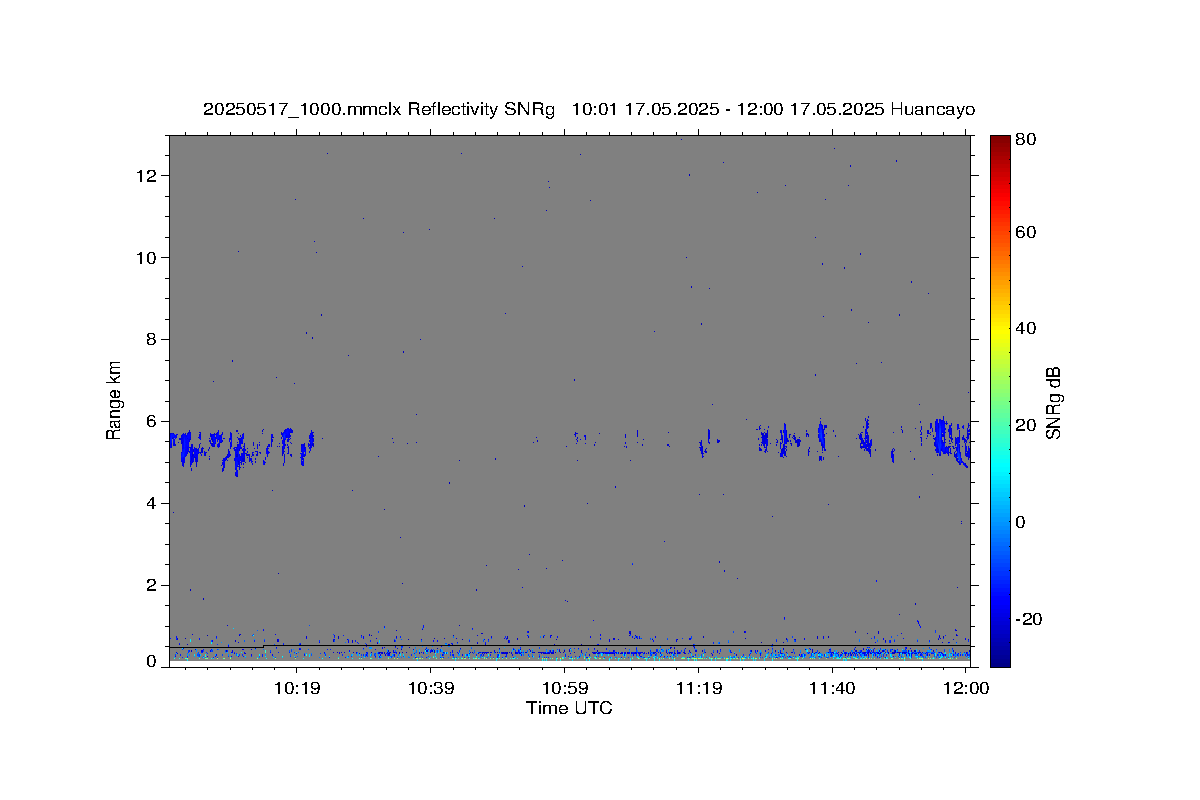
Task: Click the 8 km range tick label
Action: pyautogui.click(x=153, y=340)
